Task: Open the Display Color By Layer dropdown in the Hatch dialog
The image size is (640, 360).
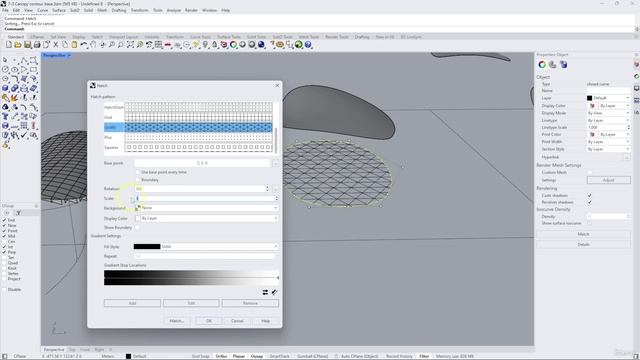Action: pos(207,218)
